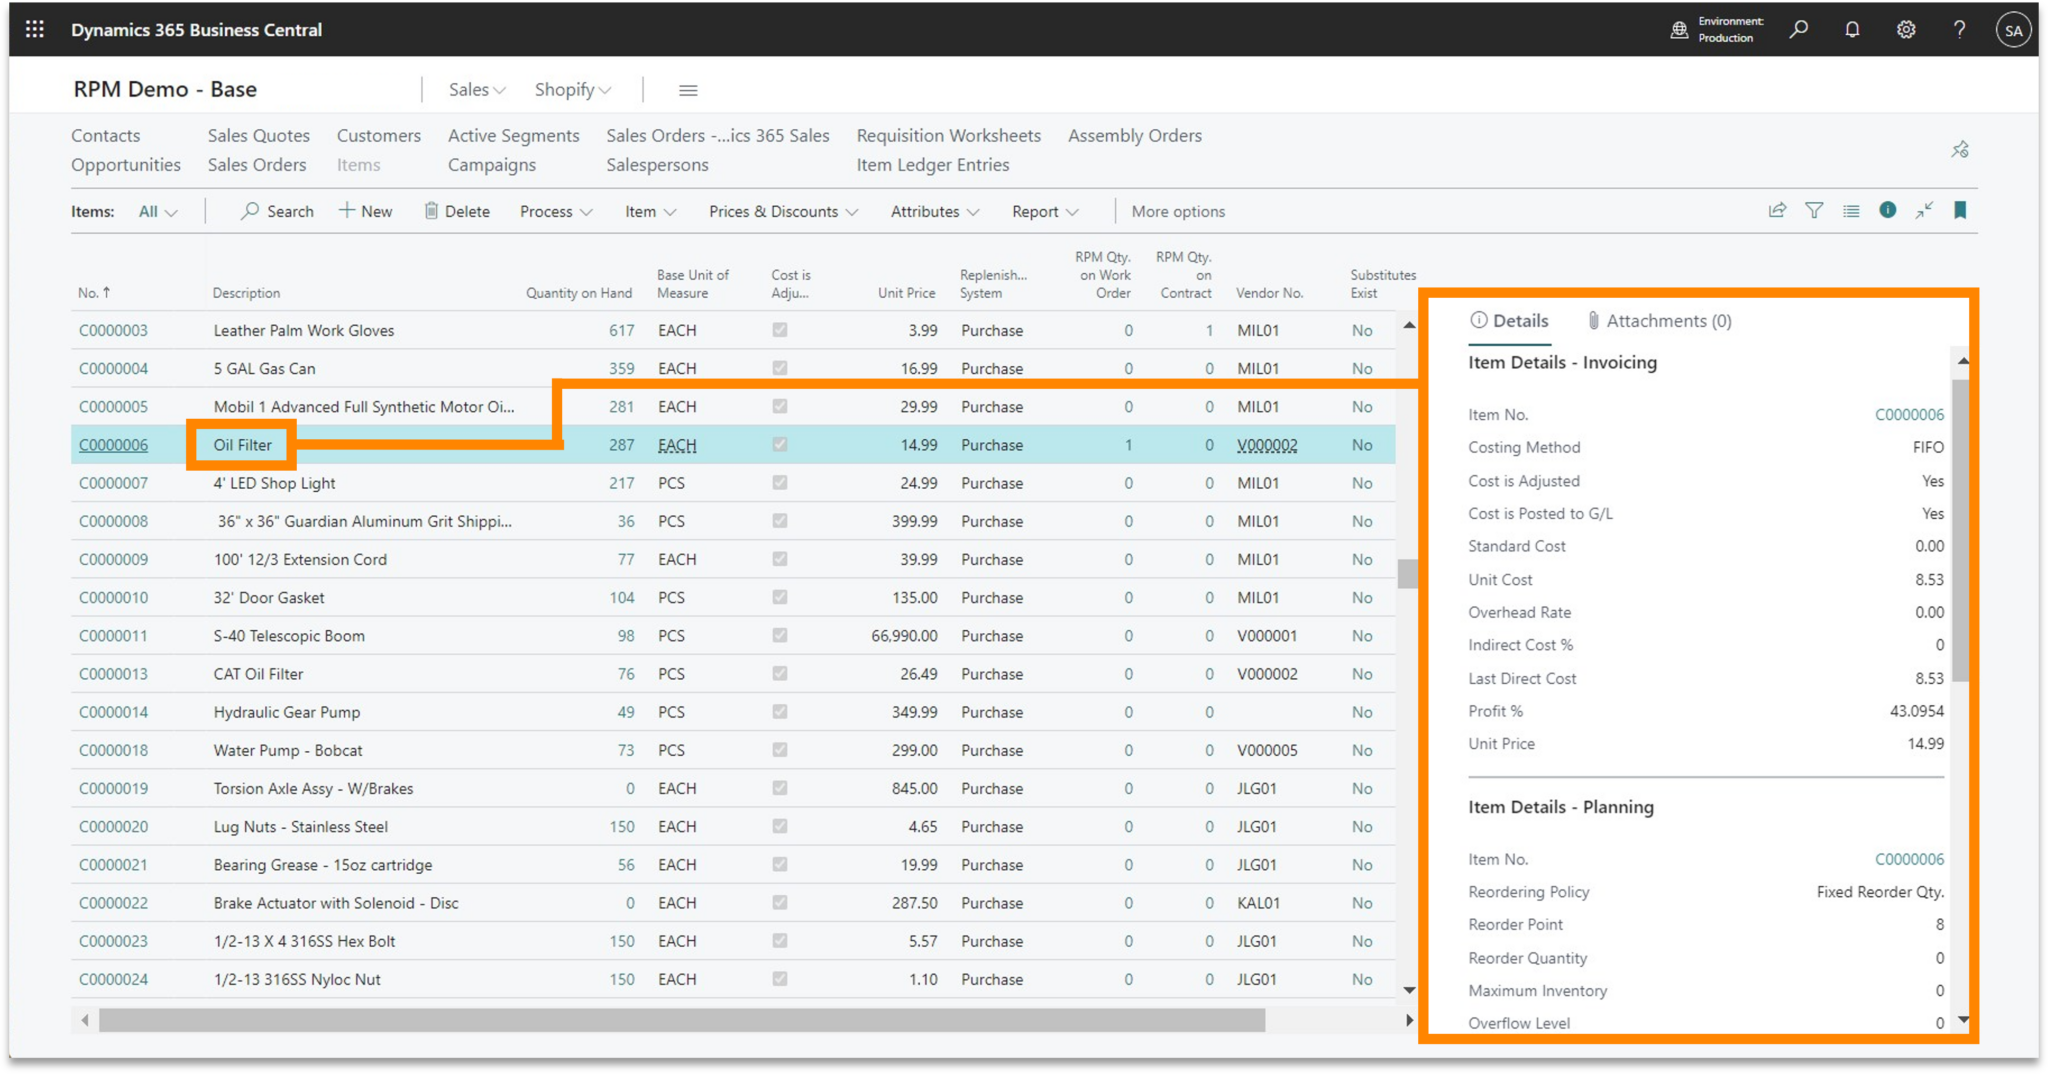Open item link C0000011
The width and height of the screenshot is (2048, 1074).
click(113, 635)
